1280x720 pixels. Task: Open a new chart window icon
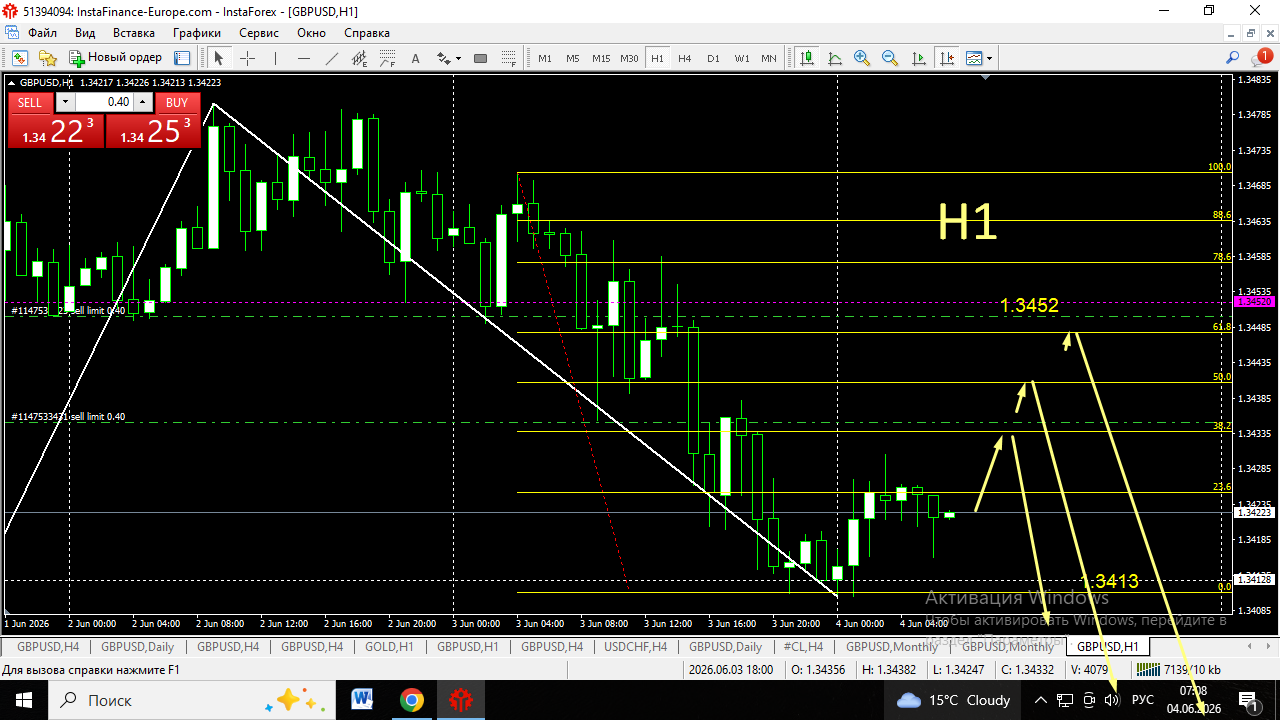click(x=20, y=58)
